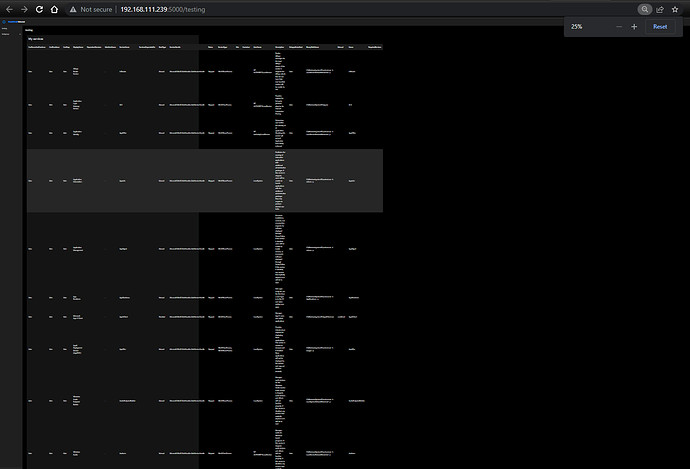Go back to the previous page

click(x=9, y=9)
